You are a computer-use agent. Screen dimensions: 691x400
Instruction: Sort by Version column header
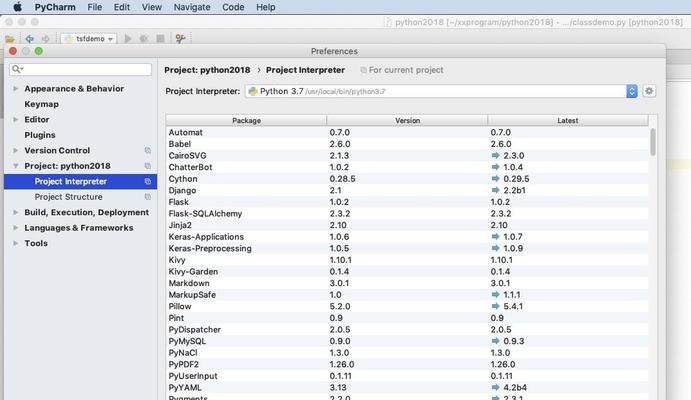pyautogui.click(x=407, y=120)
